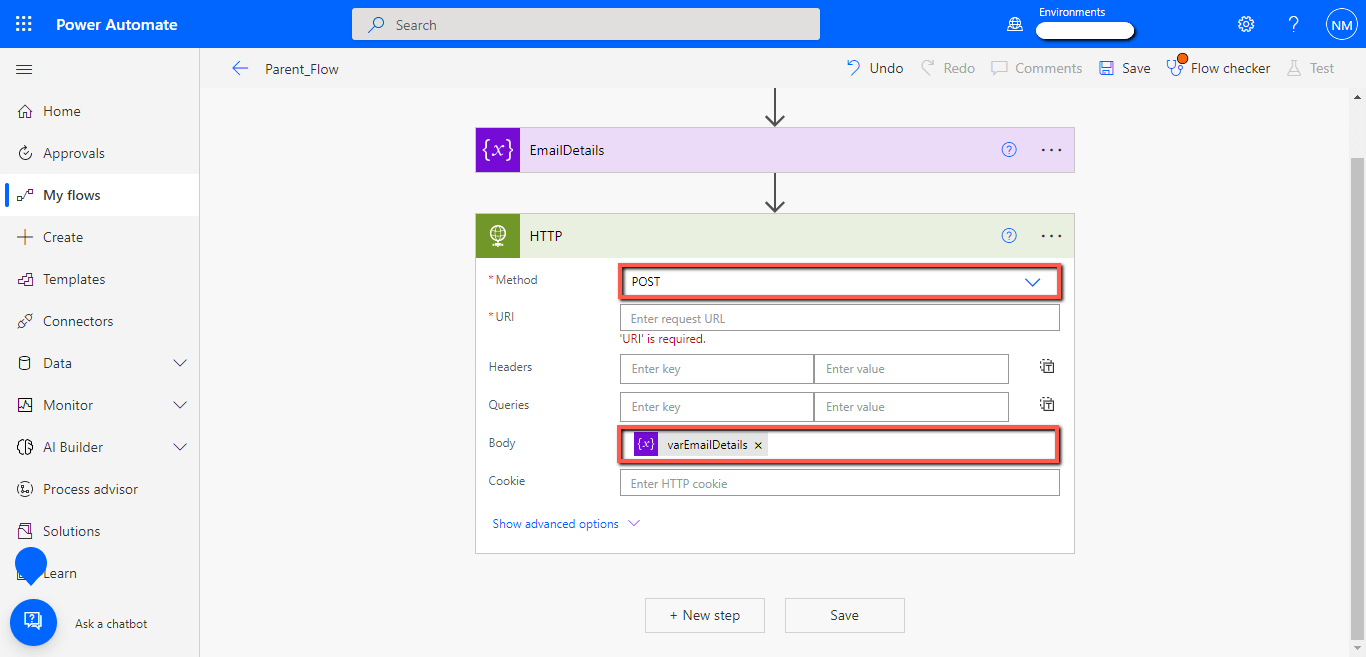Remove the varEmailDetails token from Body

click(x=758, y=445)
